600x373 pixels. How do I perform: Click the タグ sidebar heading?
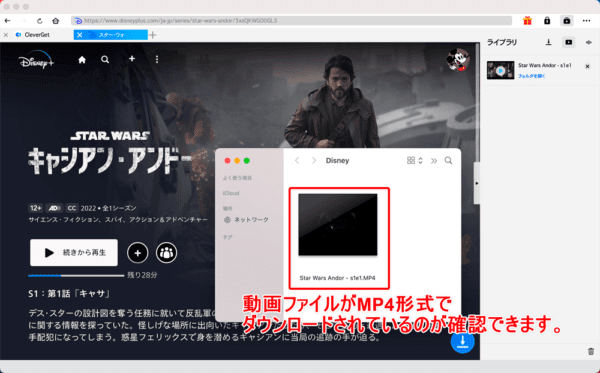(227, 237)
